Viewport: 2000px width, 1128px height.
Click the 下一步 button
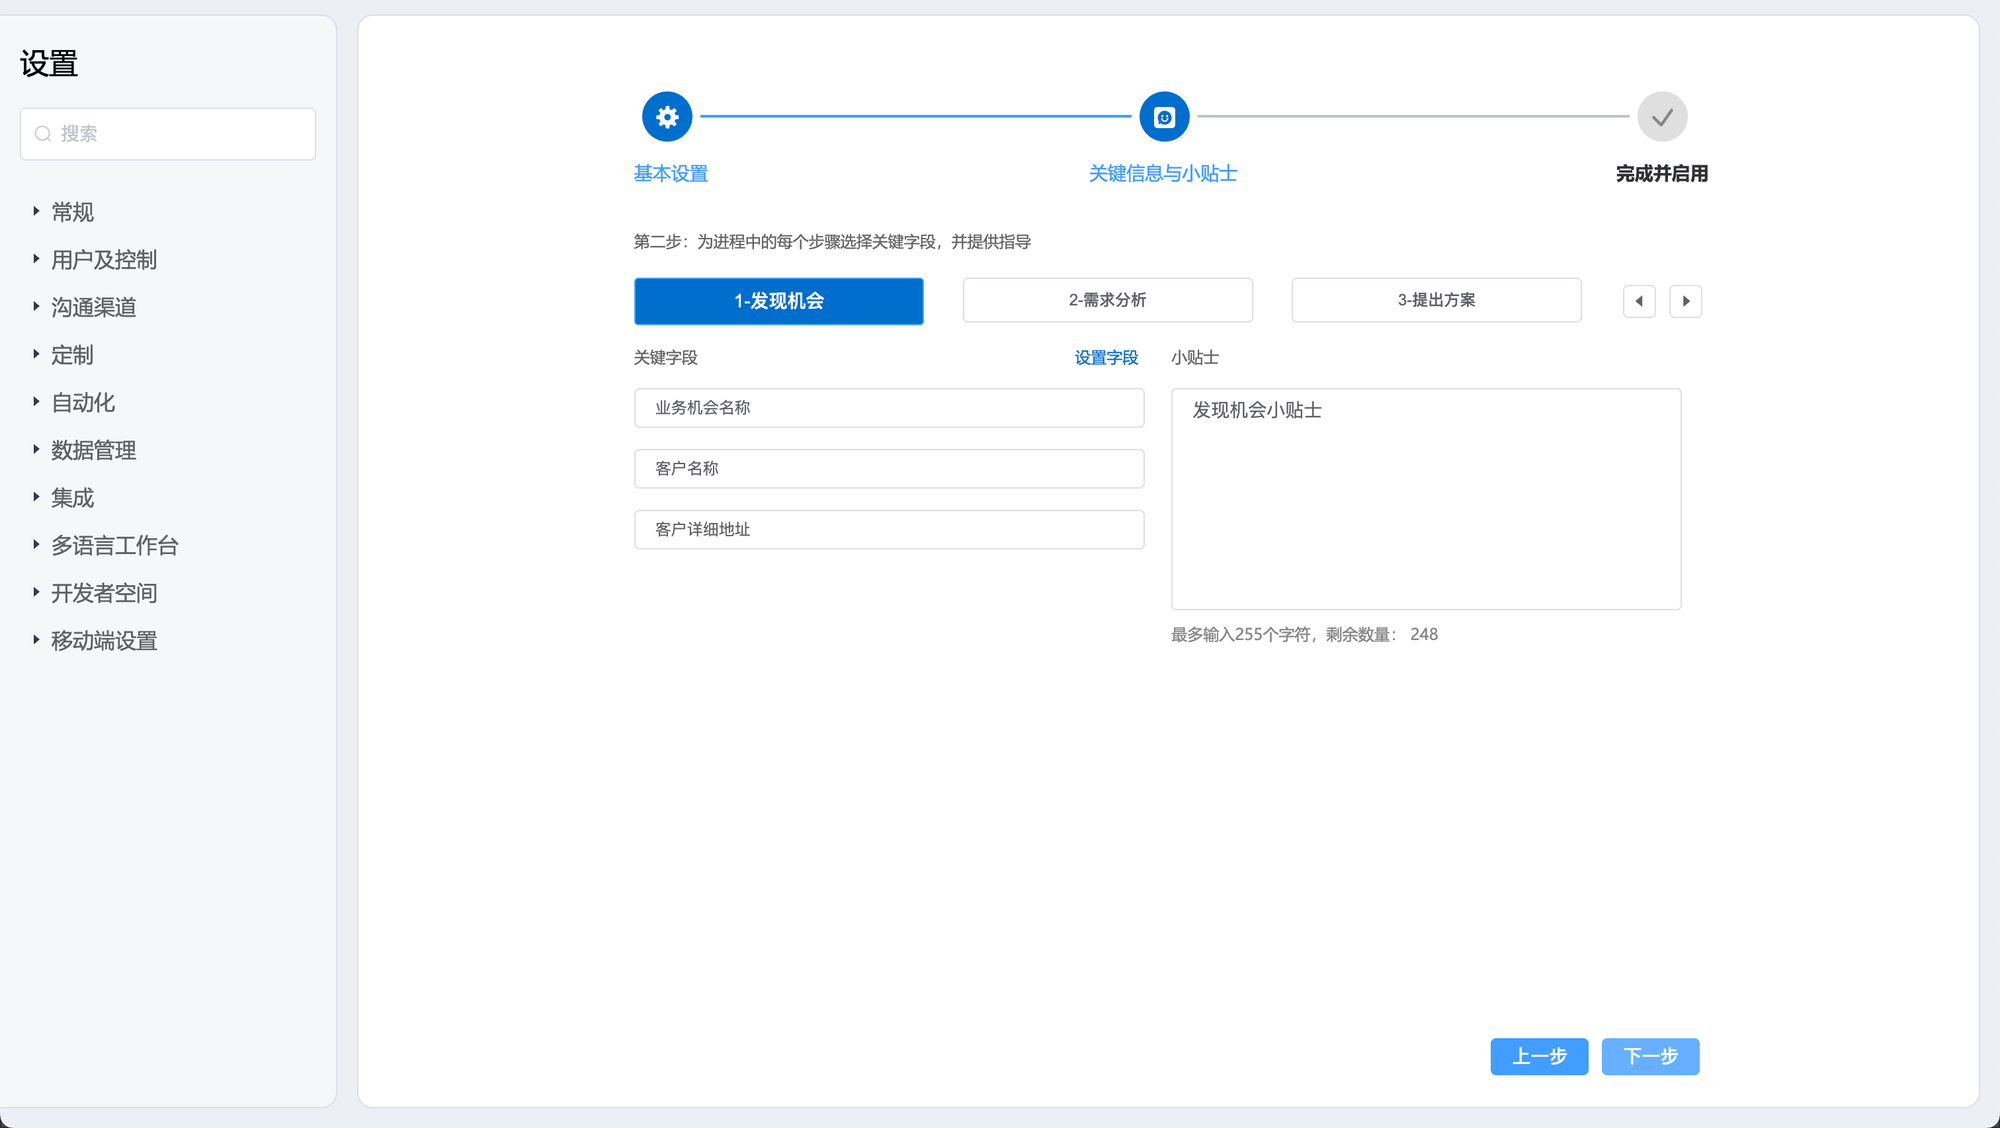pyautogui.click(x=1650, y=1056)
